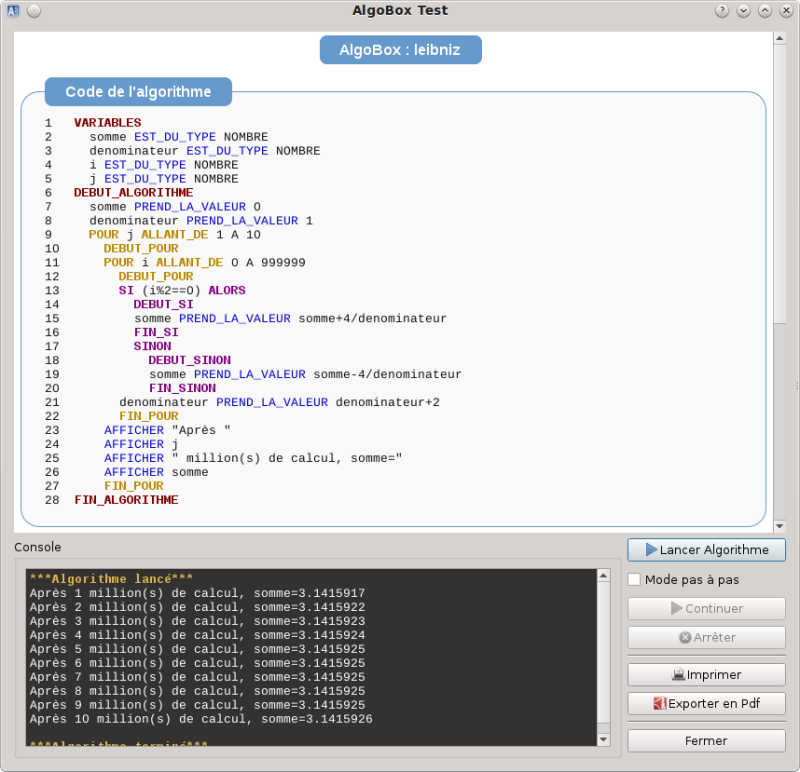Click the console scroll-up arrow
Screen dimensions: 800x772
(603, 576)
